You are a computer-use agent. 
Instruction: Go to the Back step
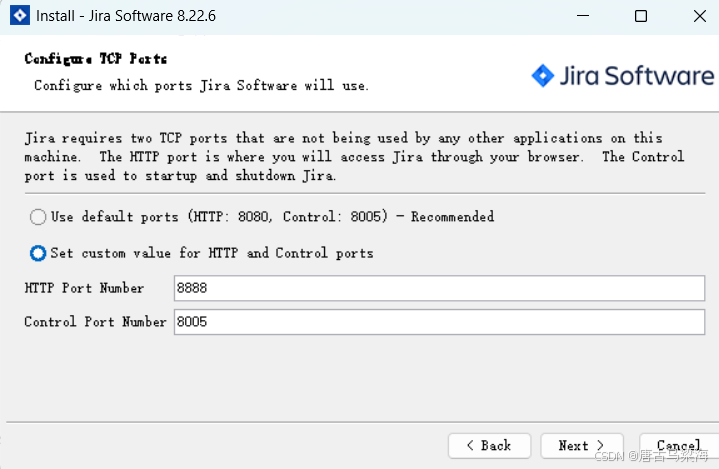point(489,446)
